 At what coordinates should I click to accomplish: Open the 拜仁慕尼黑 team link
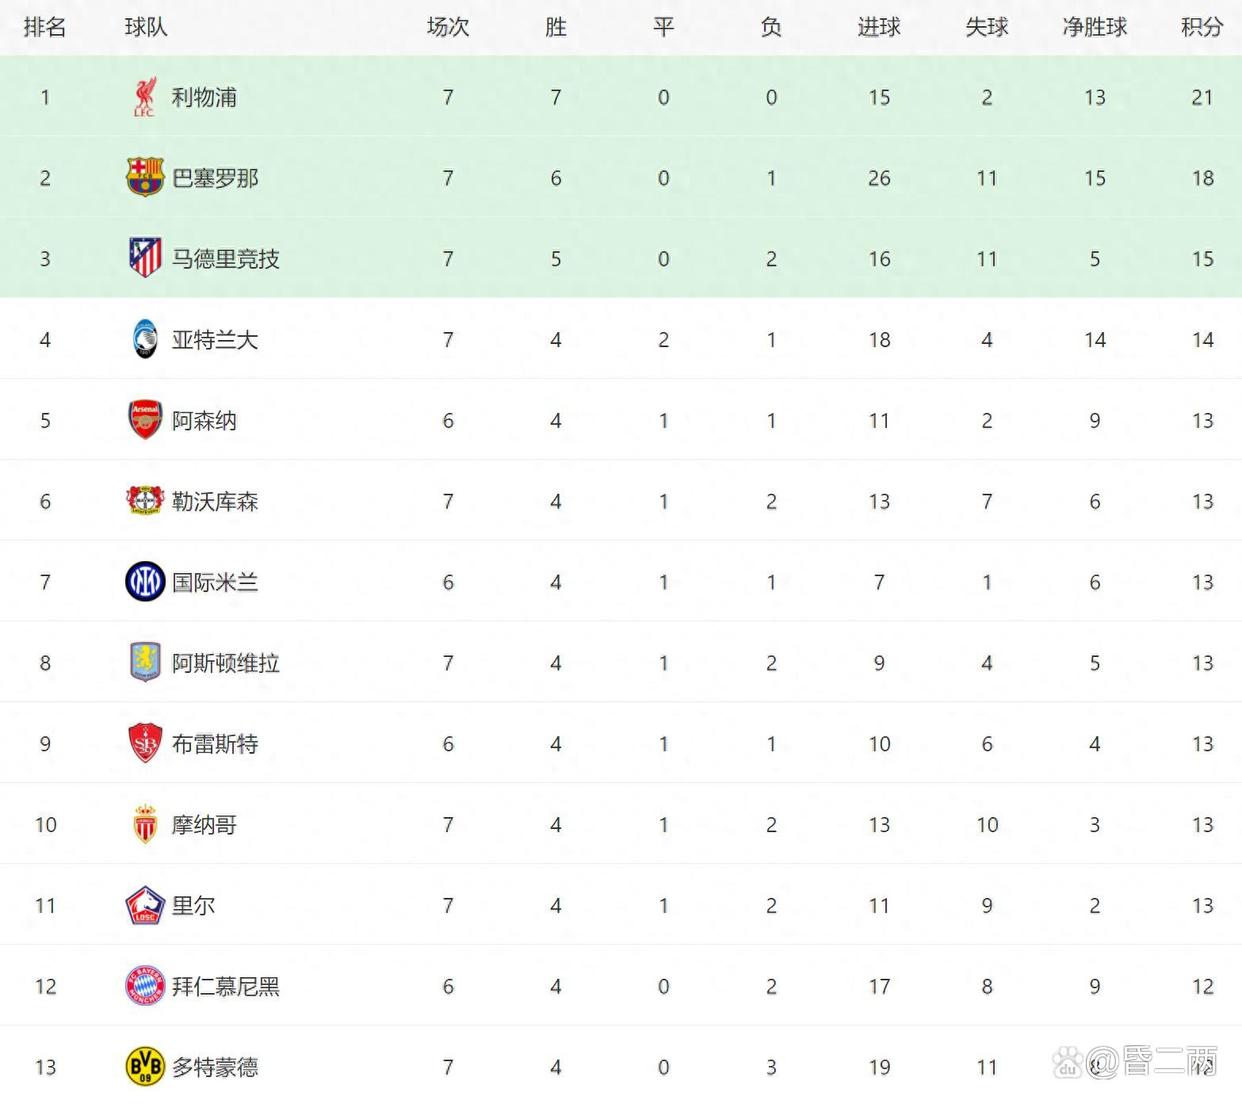tap(226, 986)
